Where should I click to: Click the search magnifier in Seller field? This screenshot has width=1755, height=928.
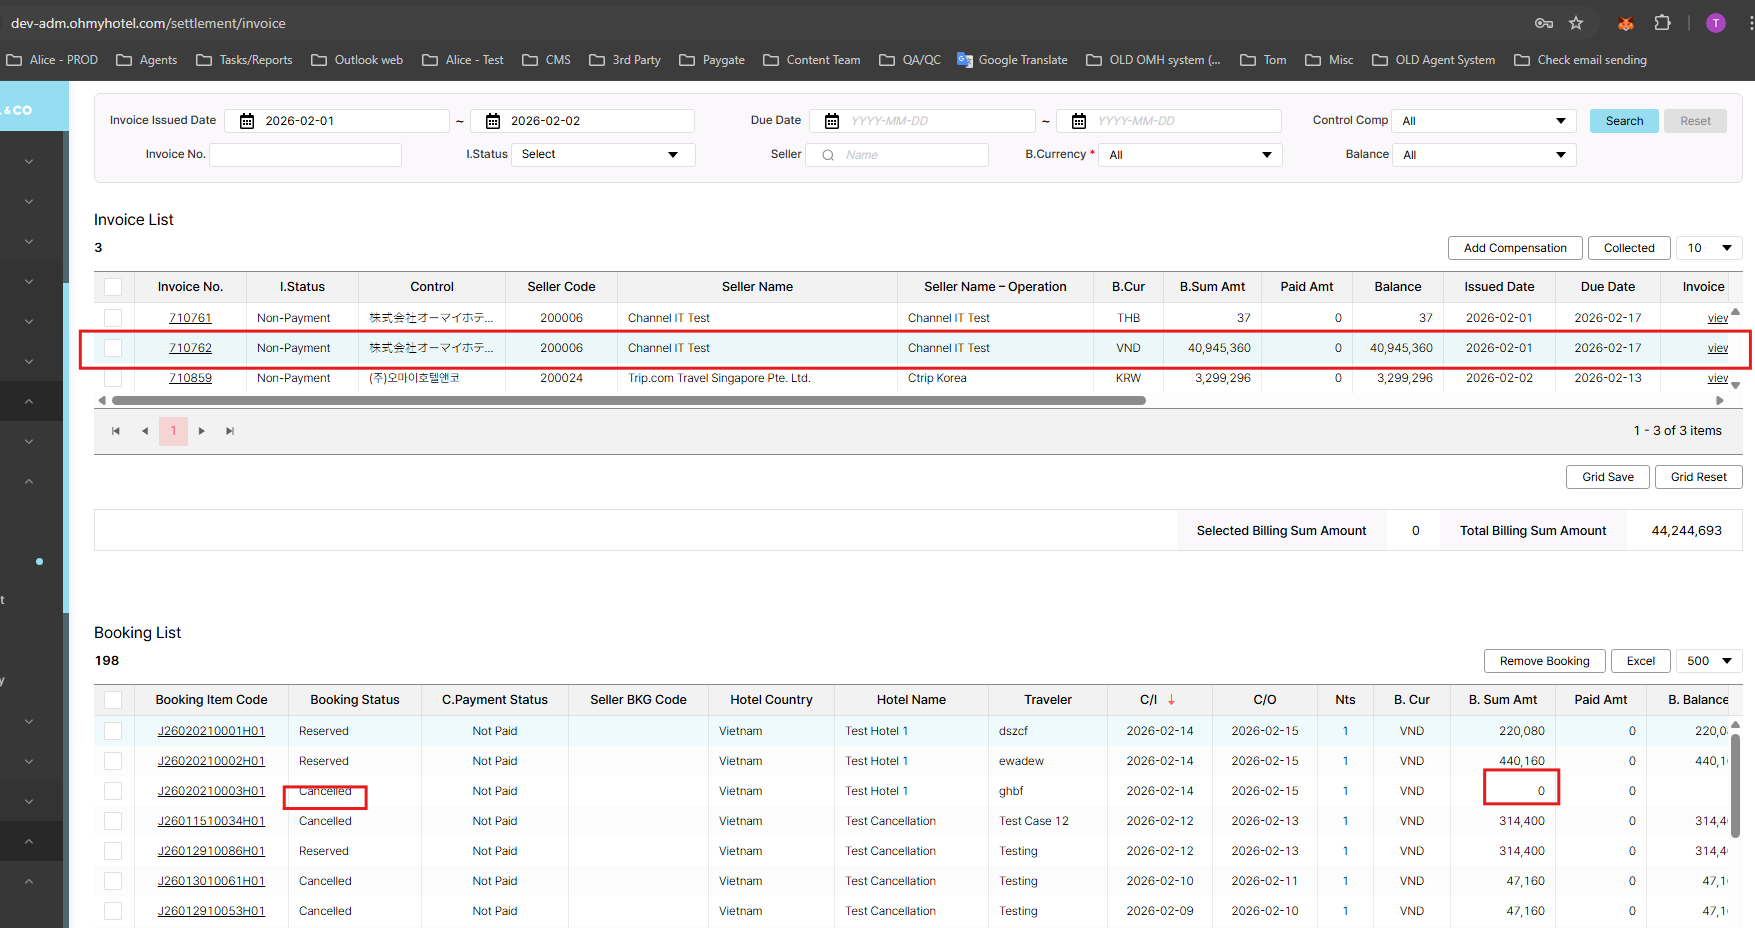(828, 155)
